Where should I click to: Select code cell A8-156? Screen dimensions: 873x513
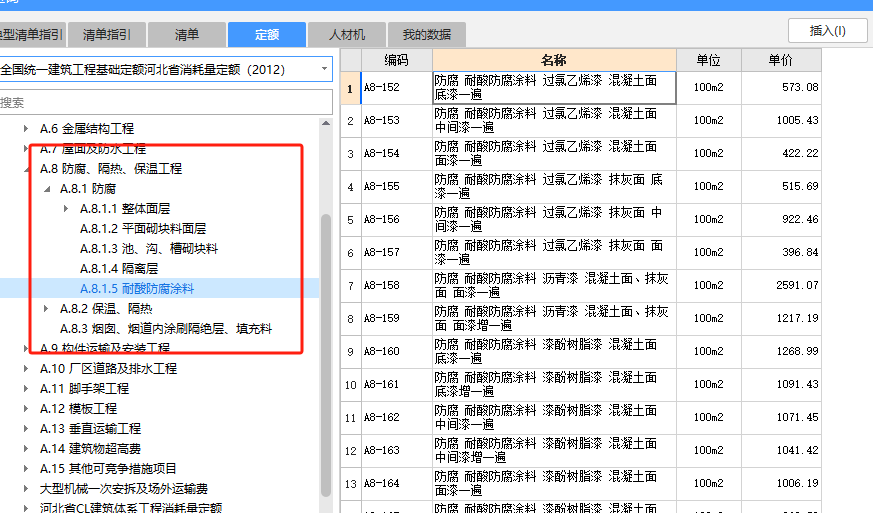(397, 219)
